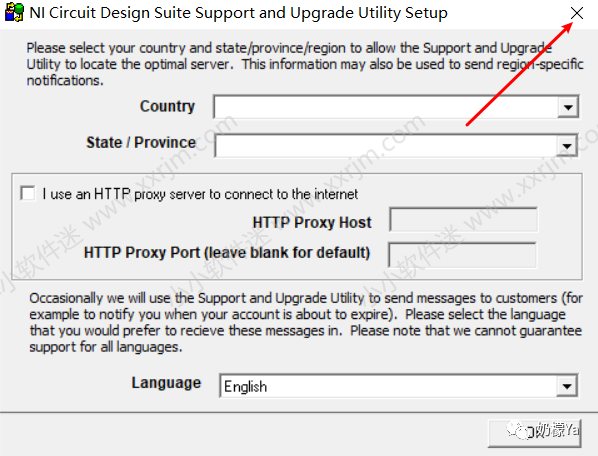The image size is (598, 456).
Task: Click the button at the dialog's bottom right
Action: pyautogui.click(x=534, y=433)
